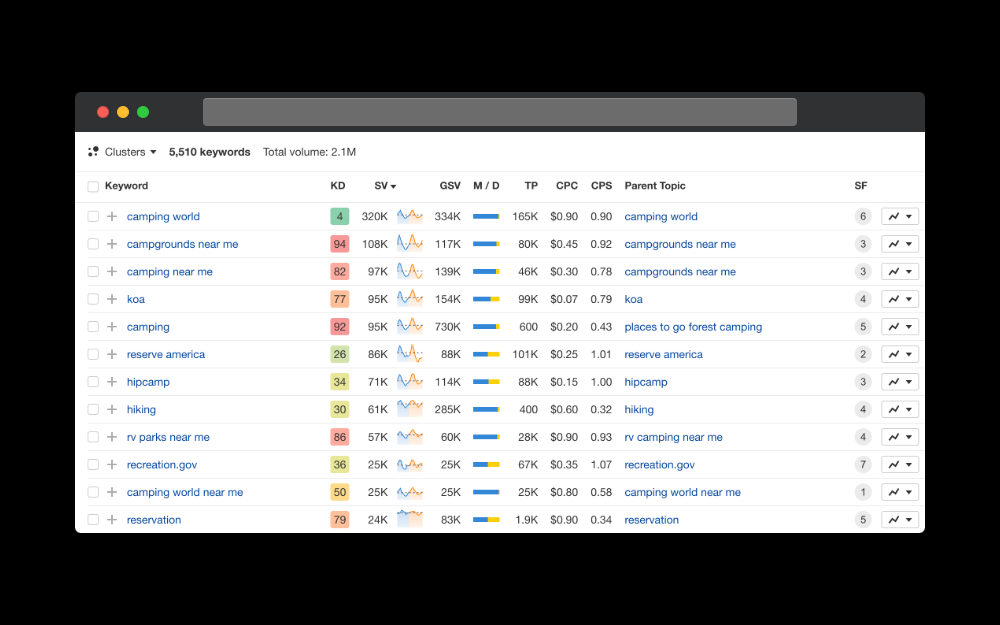This screenshot has width=1000, height=625.
Task: Click plus icon next to hipcamp
Action: click(x=112, y=382)
